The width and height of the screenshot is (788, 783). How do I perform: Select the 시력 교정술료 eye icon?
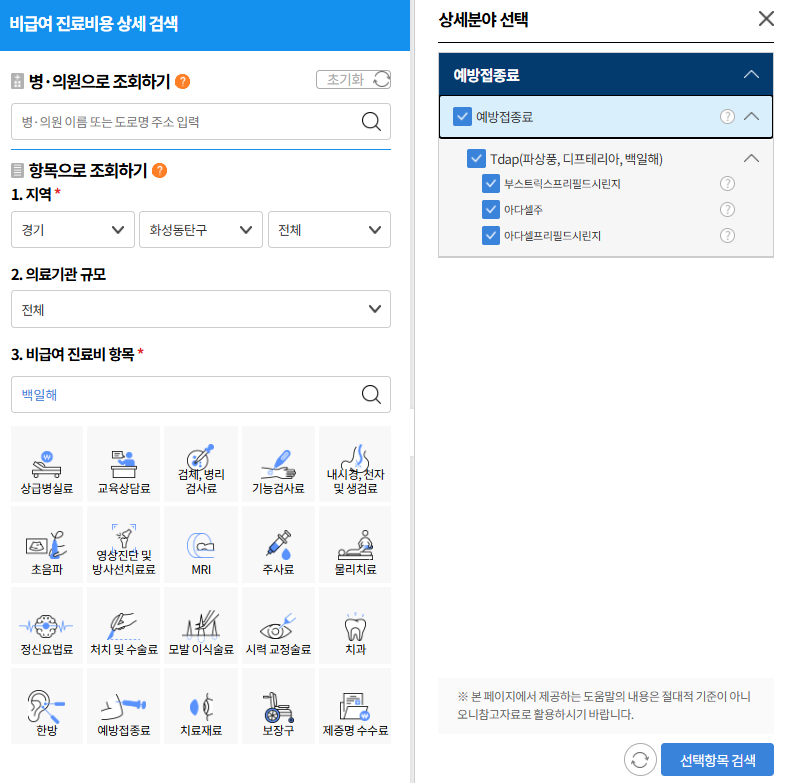278,626
